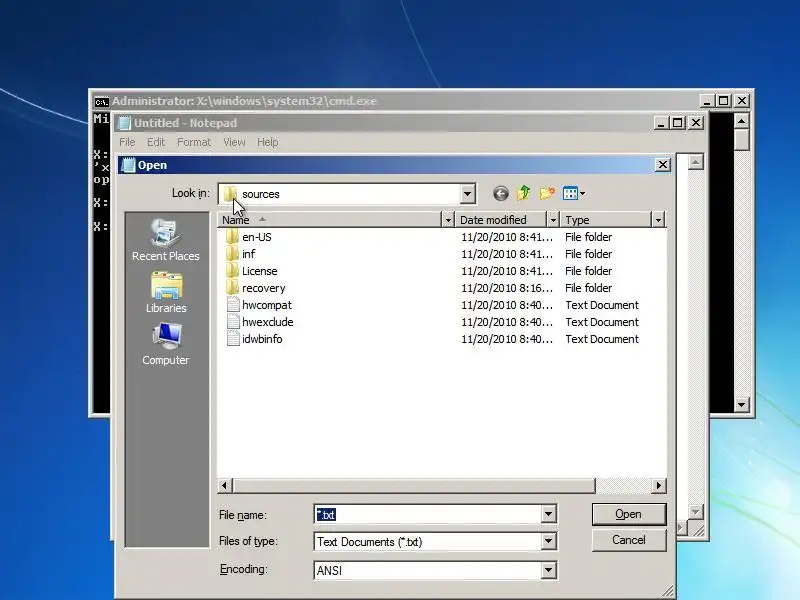Select the hwcompat text file icon

[233, 305]
